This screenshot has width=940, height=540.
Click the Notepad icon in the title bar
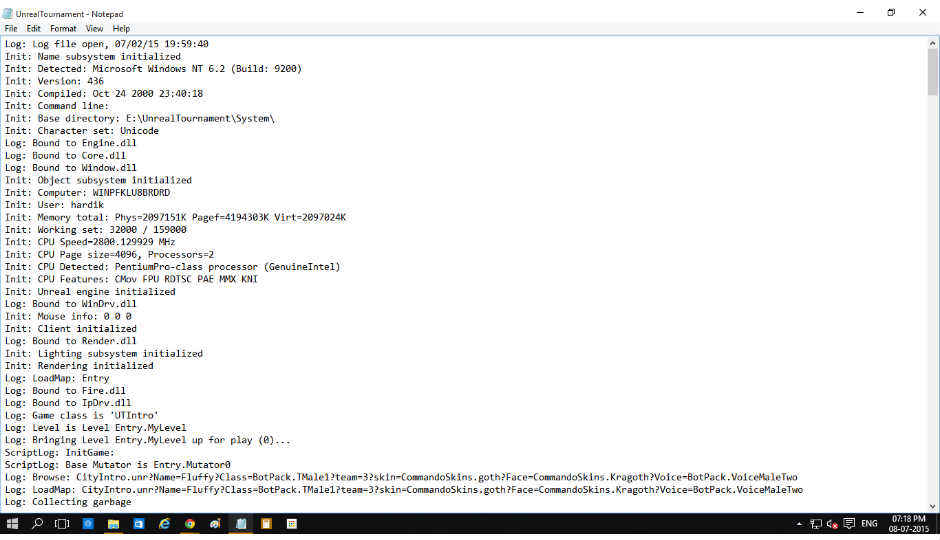8,13
